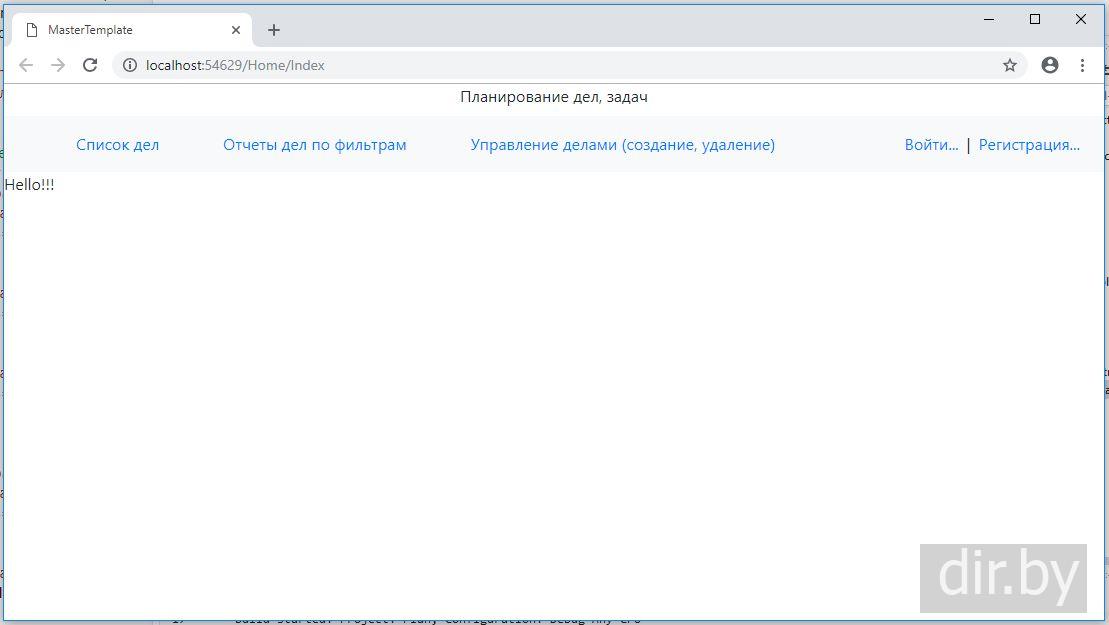1109x625 pixels.
Task: Open the "Список дел" link
Action: pyautogui.click(x=117, y=145)
